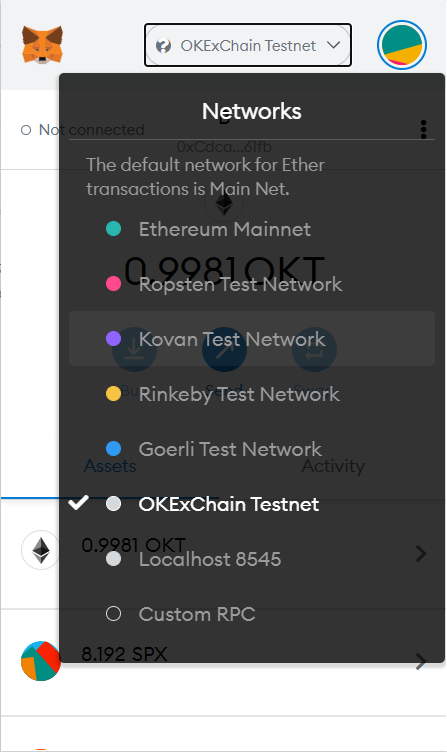The width and height of the screenshot is (447, 752).
Task: Open the account avatar menu
Action: pos(402,45)
